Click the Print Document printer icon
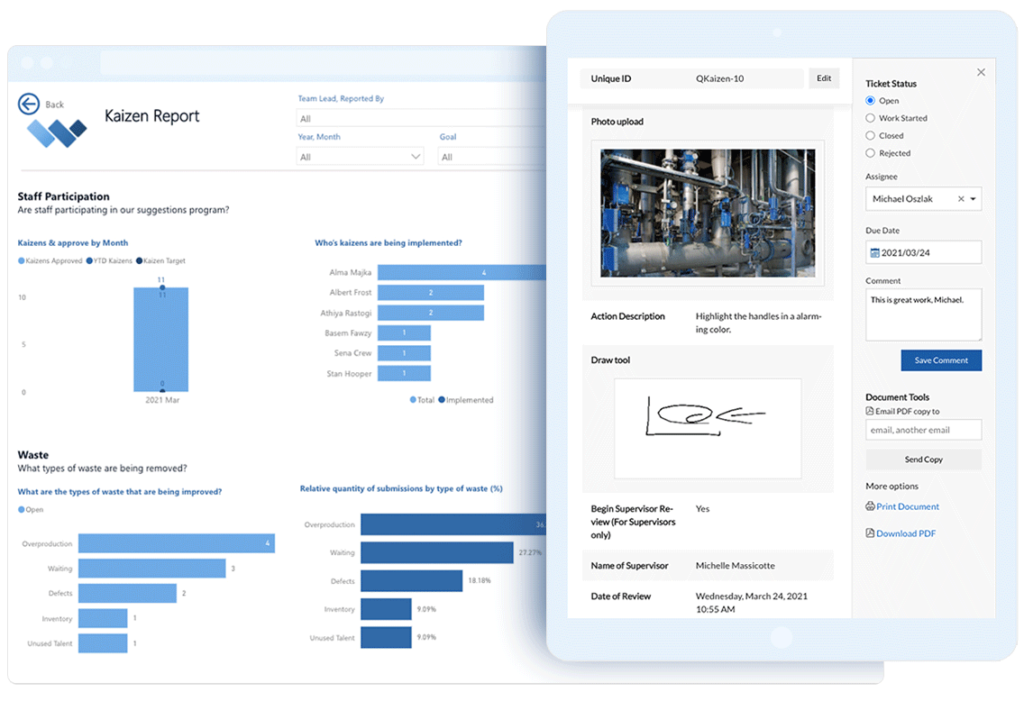The image size is (1024, 701). click(x=870, y=507)
